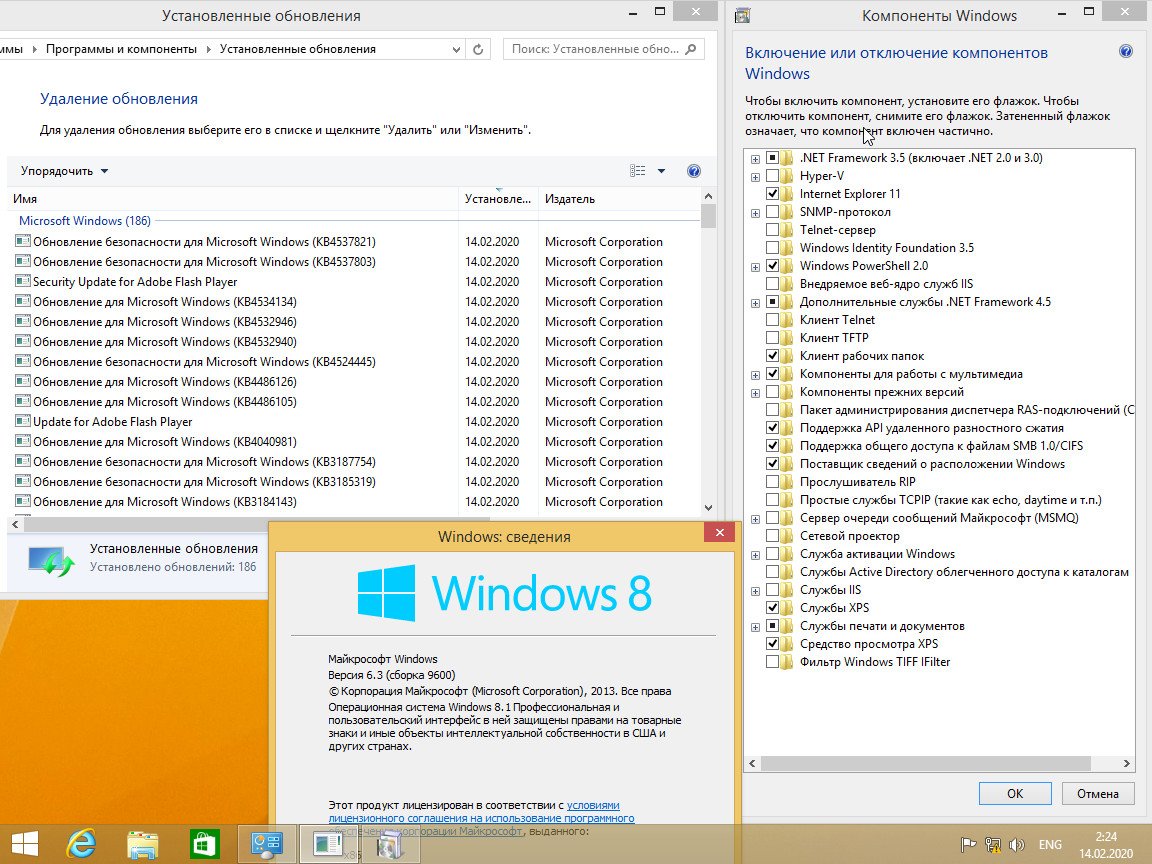Viewport: 1152px width, 864px height.
Task: Enable the Hyper-V checkbox
Action: pos(772,176)
